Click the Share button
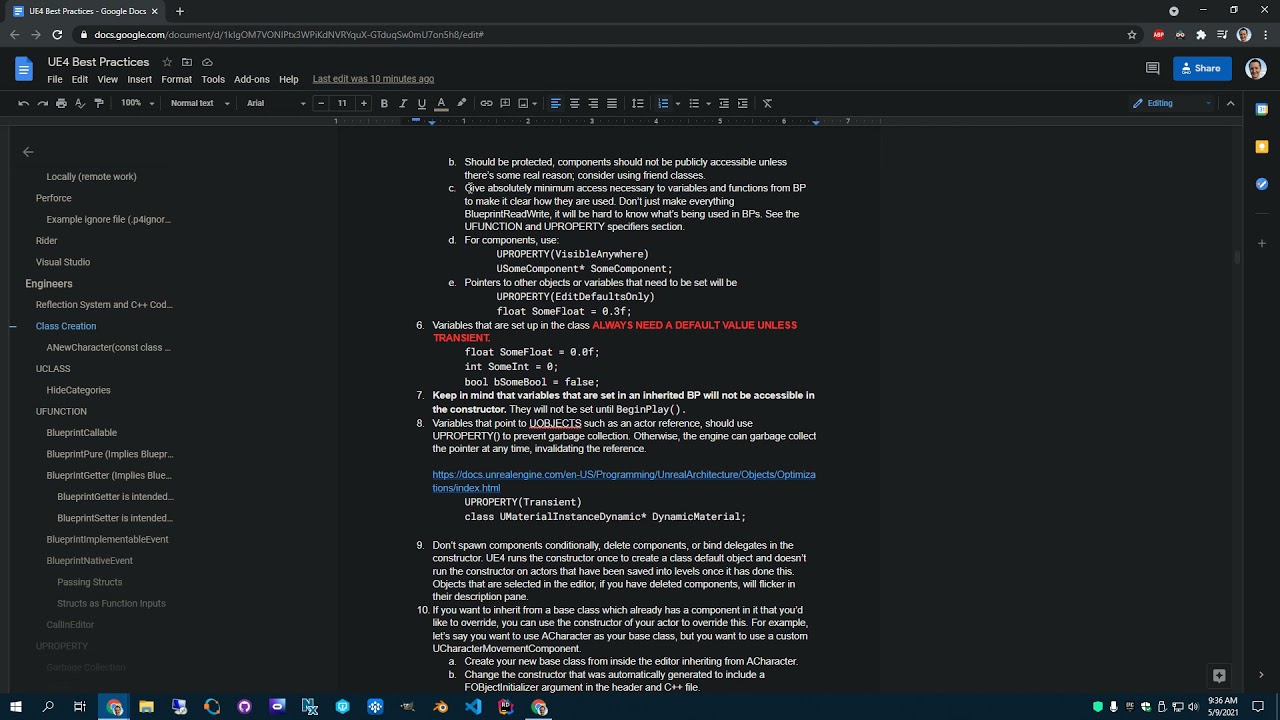The width and height of the screenshot is (1280, 720). point(1200,68)
